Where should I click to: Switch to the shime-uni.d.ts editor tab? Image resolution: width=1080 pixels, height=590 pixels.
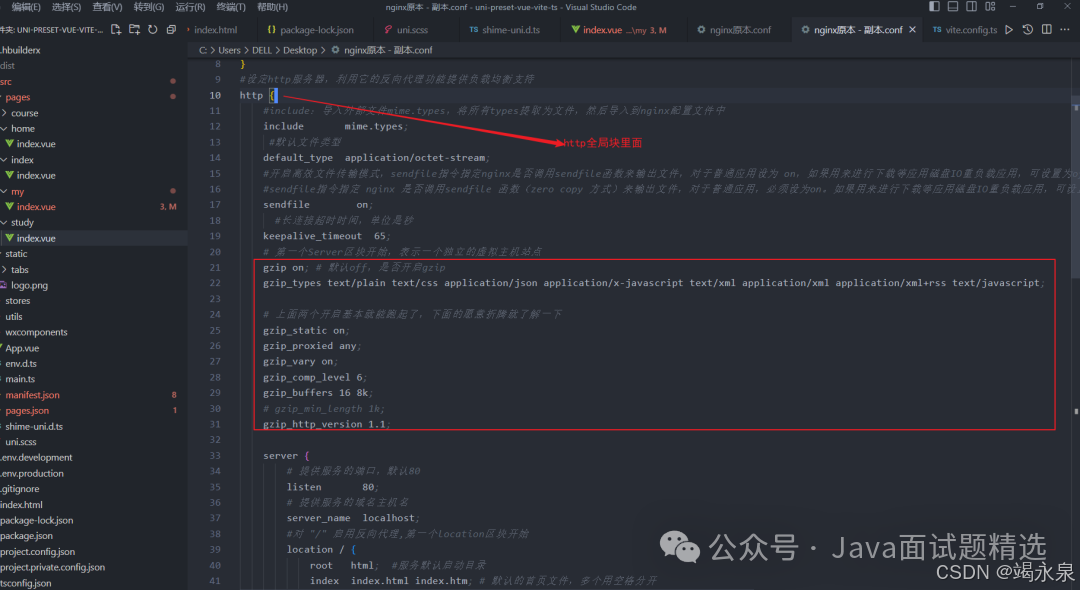pyautogui.click(x=510, y=30)
